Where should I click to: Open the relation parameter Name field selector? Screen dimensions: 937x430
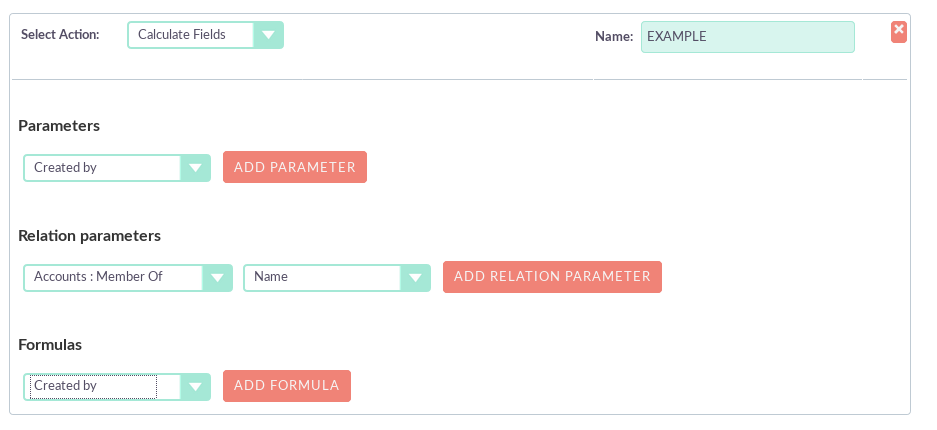pos(323,277)
